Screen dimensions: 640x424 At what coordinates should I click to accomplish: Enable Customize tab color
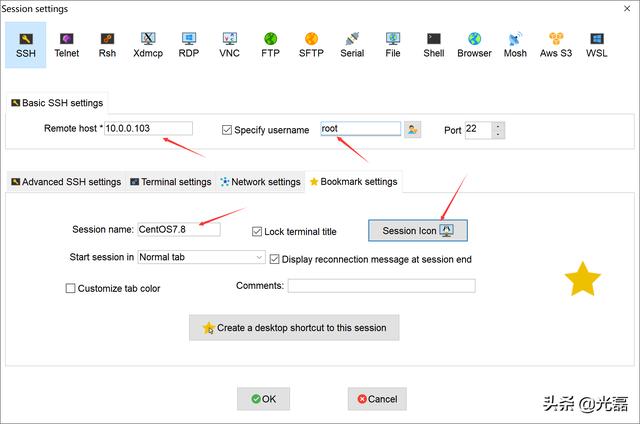pos(70,289)
